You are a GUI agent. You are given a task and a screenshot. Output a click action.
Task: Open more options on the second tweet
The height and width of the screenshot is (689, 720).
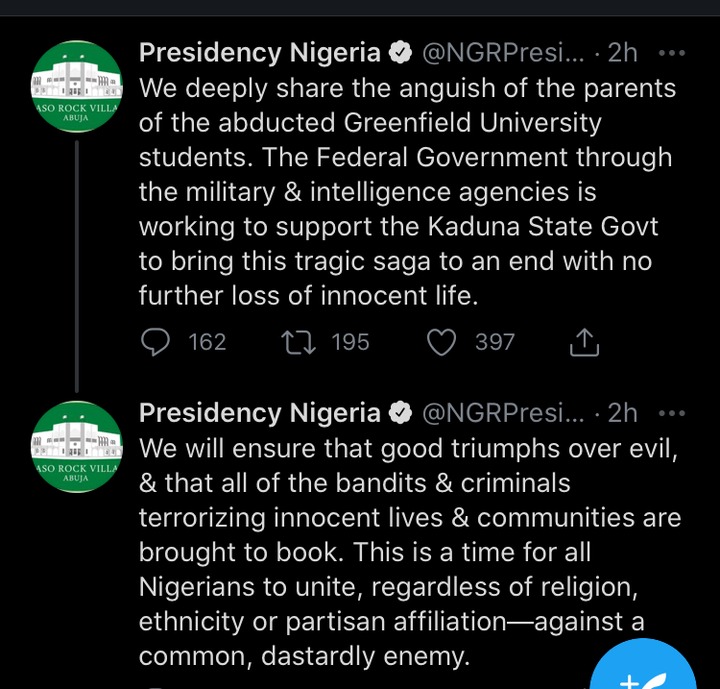tap(672, 413)
